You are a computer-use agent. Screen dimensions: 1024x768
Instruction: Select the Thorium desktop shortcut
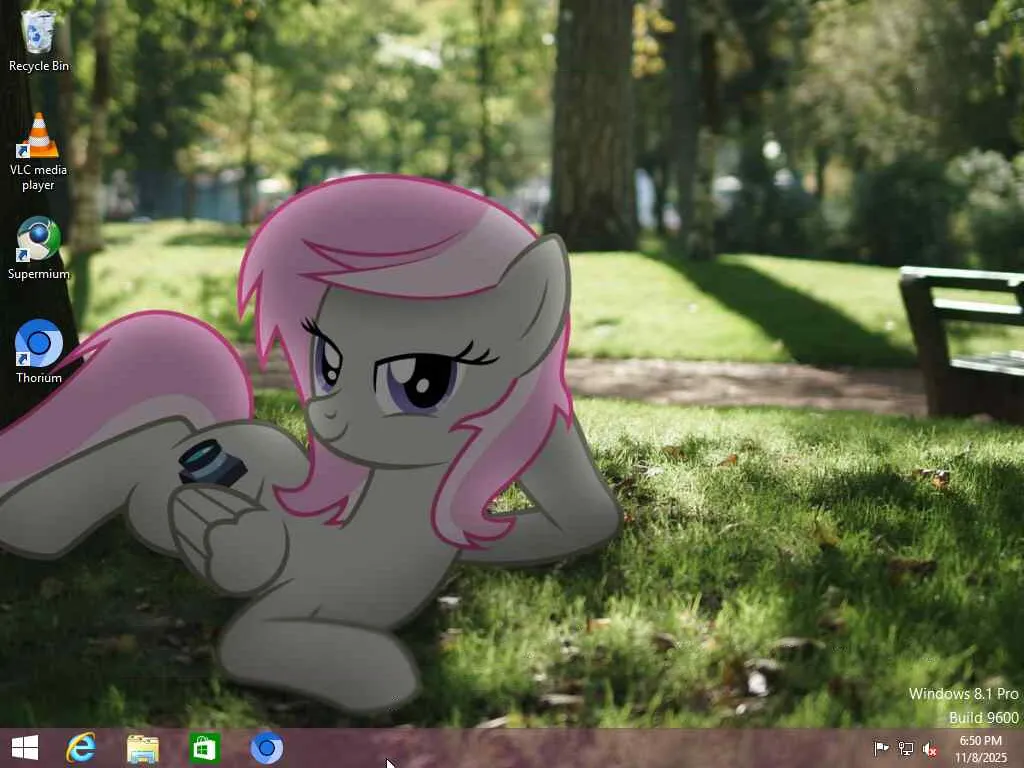(x=39, y=351)
